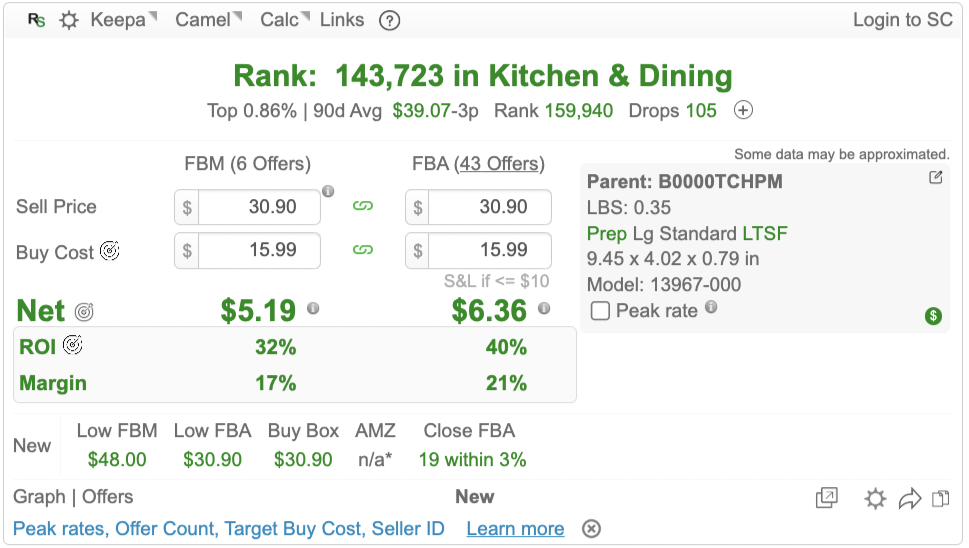Image resolution: width=969 pixels, height=548 pixels.
Task: Click the RS logo icon
Action: (x=36, y=20)
